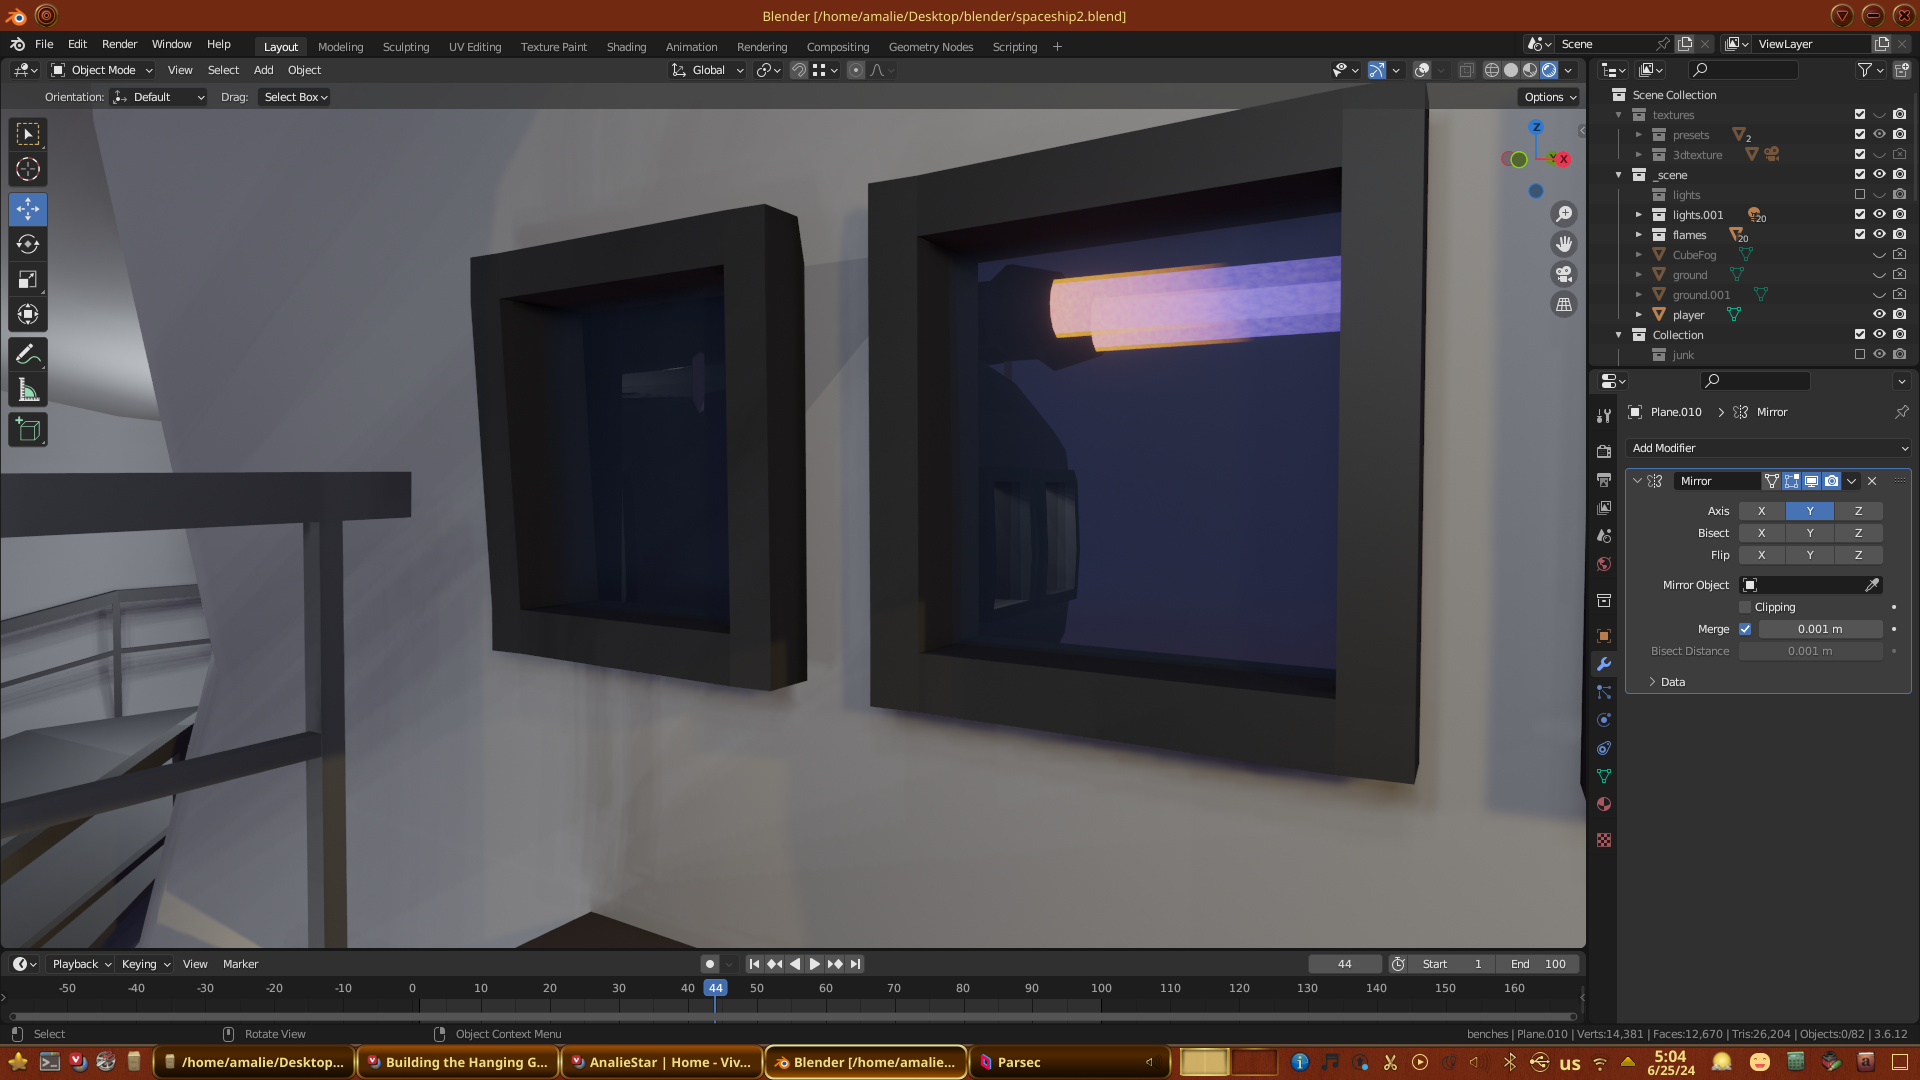
Task: Select the Rotate tool in toolbar
Action: point(28,244)
